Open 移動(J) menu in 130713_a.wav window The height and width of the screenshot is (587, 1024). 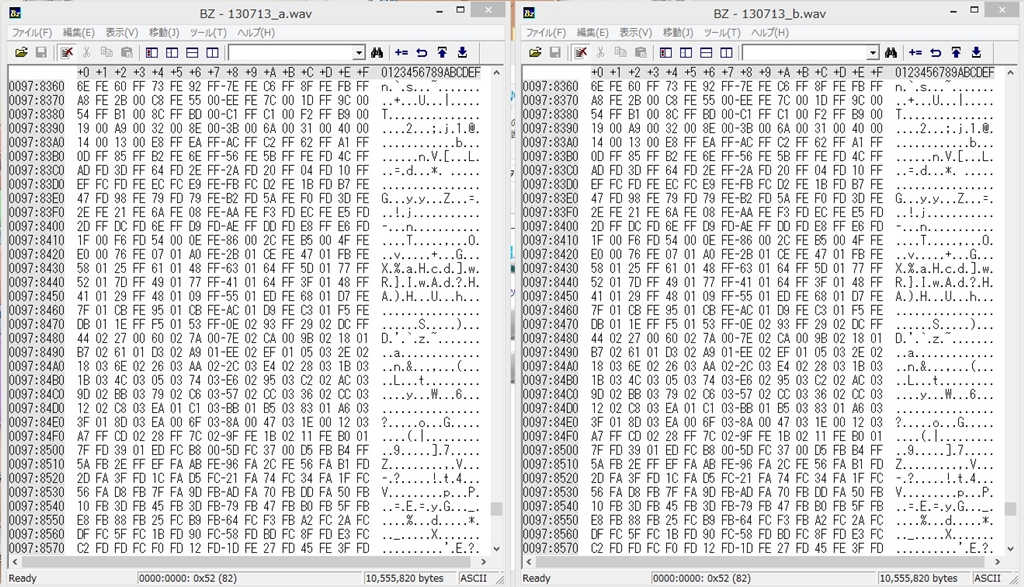[164, 32]
